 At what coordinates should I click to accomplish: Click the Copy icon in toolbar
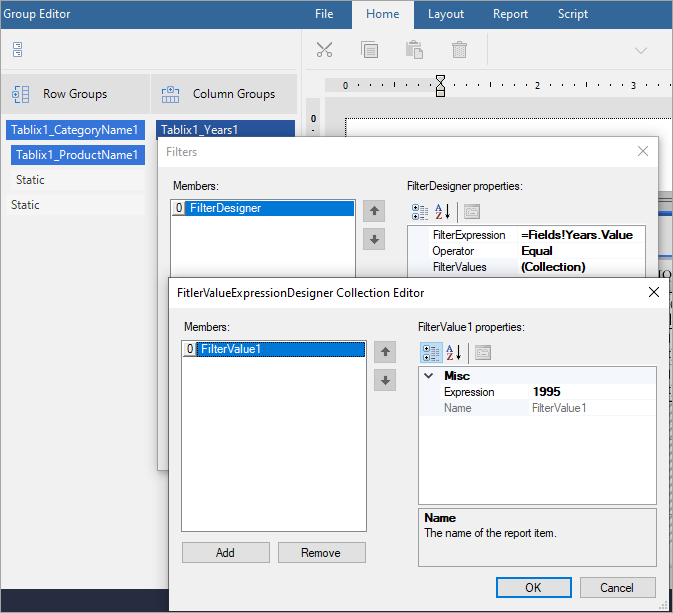pos(370,50)
